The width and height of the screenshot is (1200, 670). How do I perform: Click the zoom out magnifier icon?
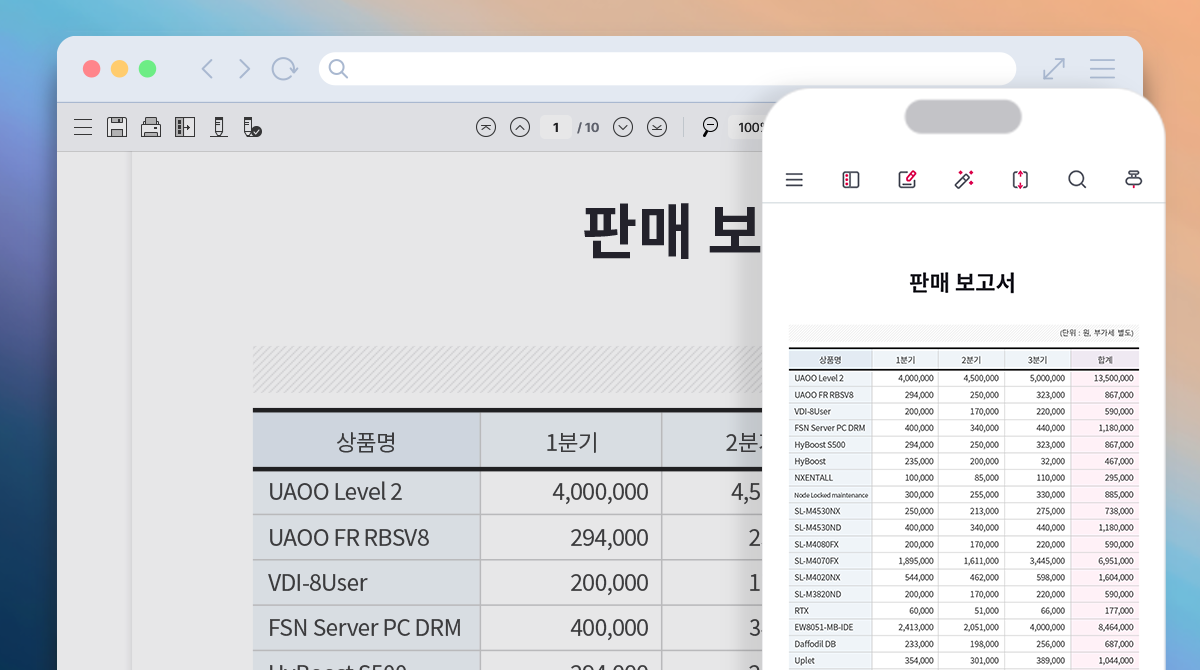(x=710, y=127)
